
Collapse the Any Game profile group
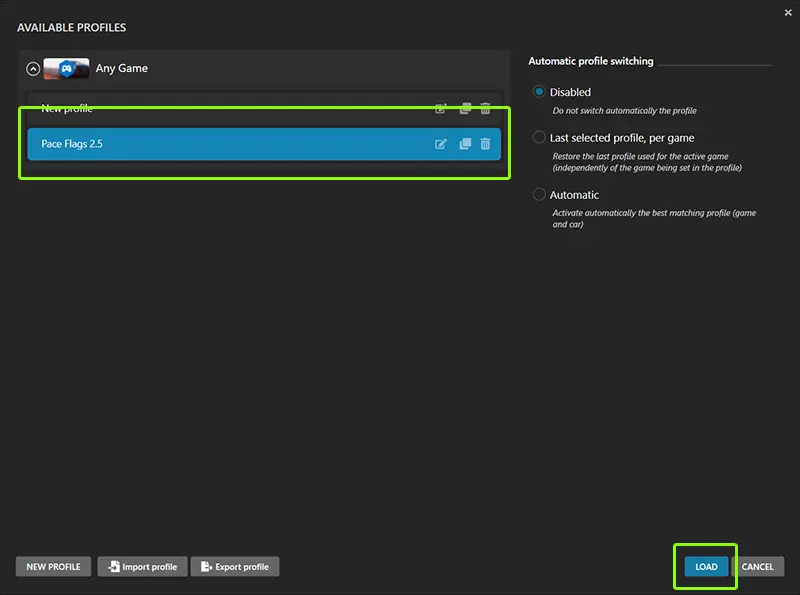[x=33, y=69]
